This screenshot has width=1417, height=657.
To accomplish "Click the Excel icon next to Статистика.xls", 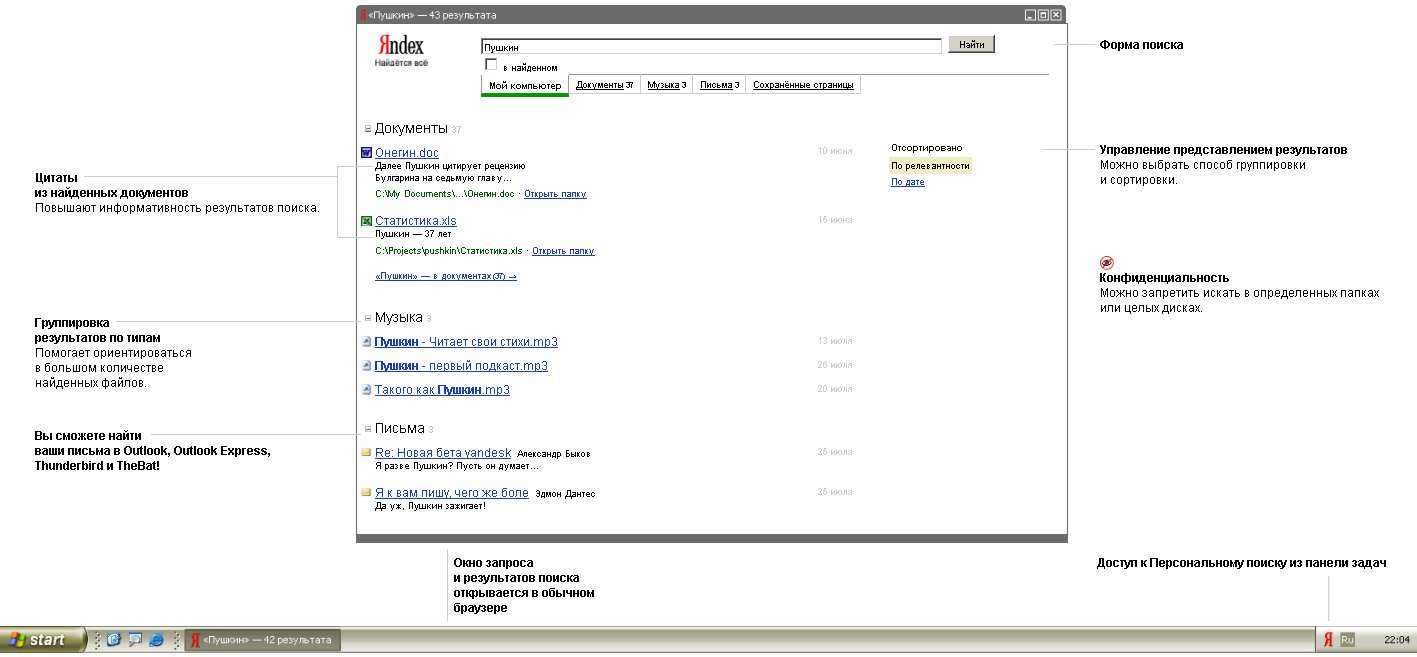I will coord(366,220).
